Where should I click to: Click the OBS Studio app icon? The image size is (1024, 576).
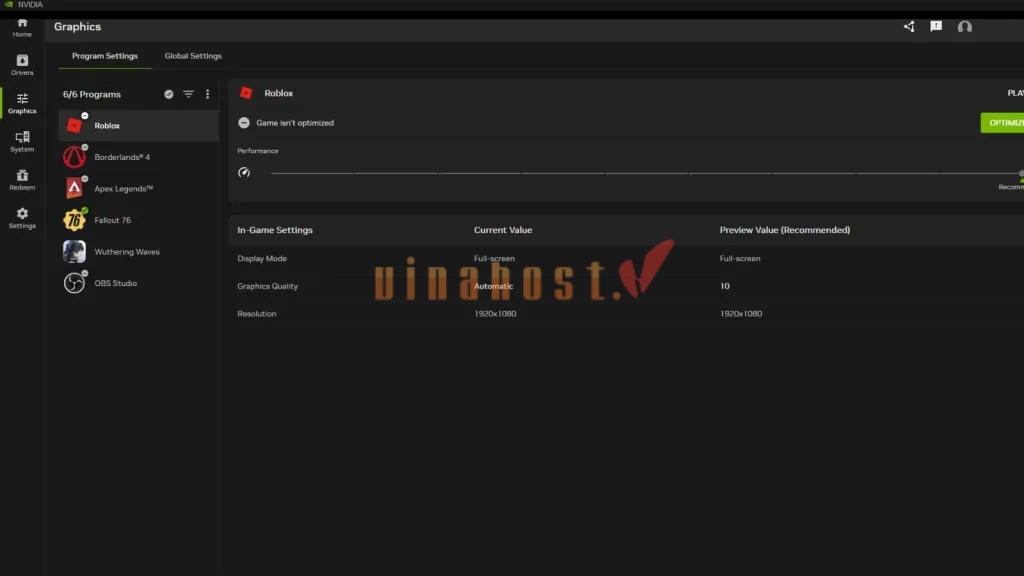(74, 283)
